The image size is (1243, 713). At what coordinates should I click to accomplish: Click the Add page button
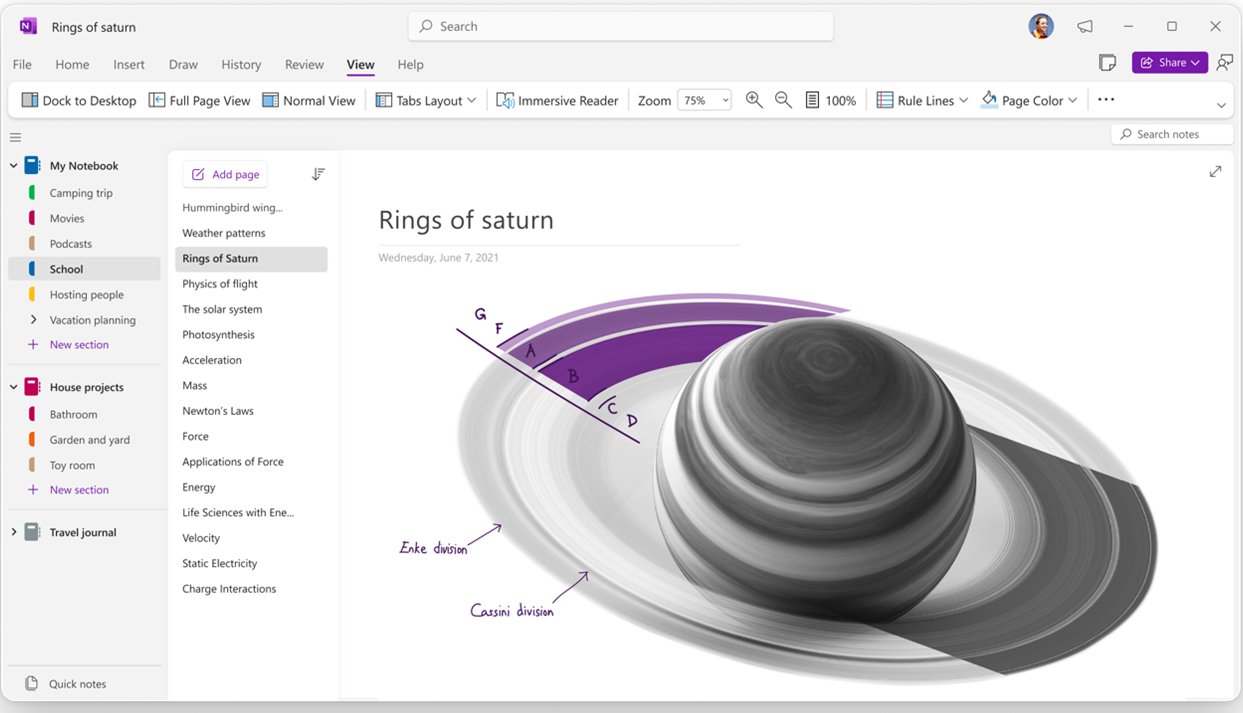click(x=225, y=173)
